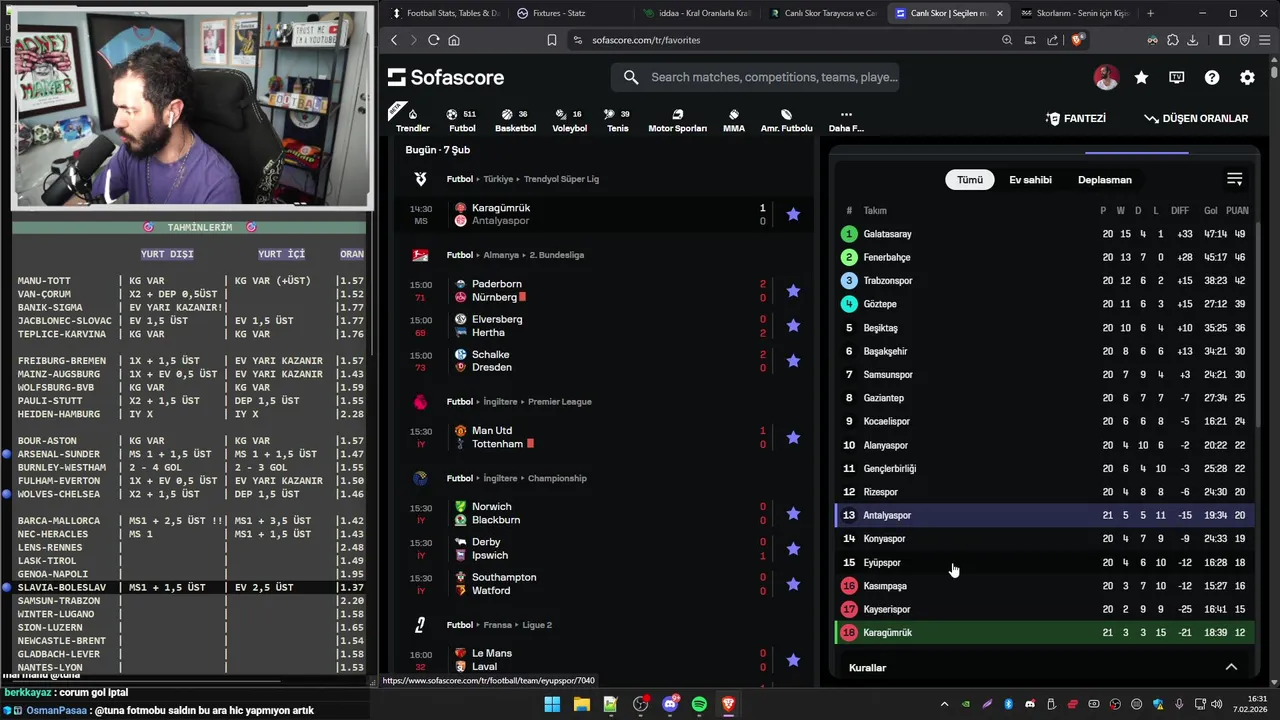Open favorites via the header star icon

(x=1141, y=77)
